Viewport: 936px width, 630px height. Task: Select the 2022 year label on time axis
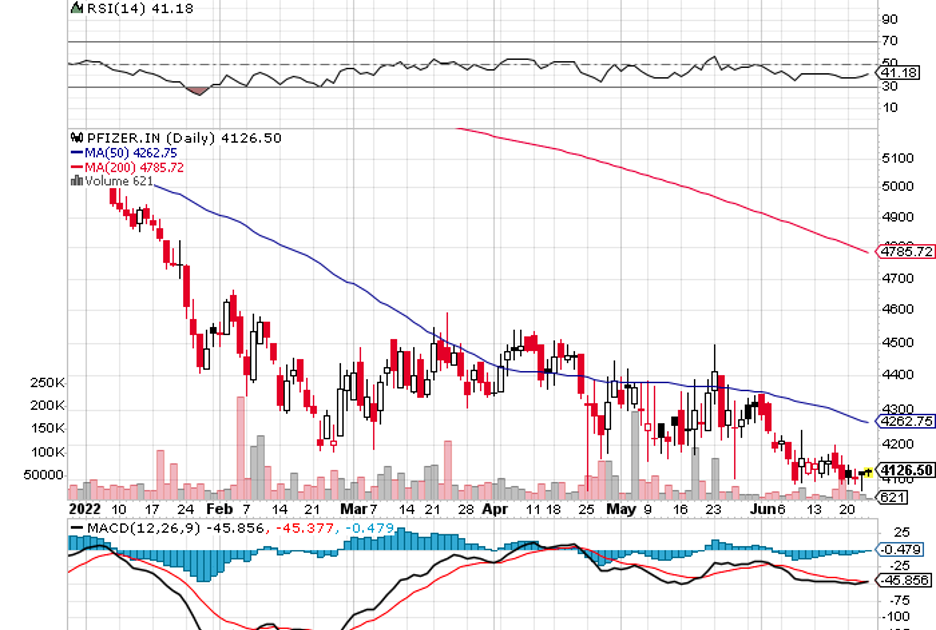[83, 509]
